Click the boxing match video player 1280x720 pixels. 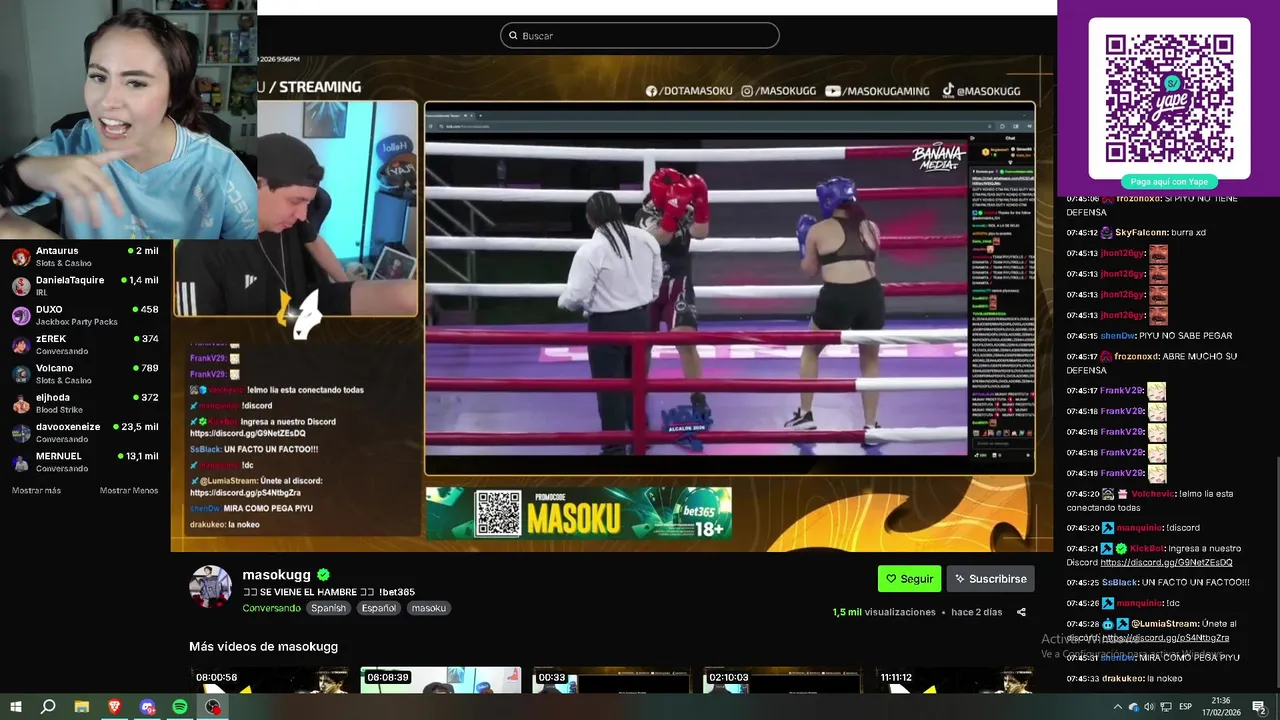612,303
